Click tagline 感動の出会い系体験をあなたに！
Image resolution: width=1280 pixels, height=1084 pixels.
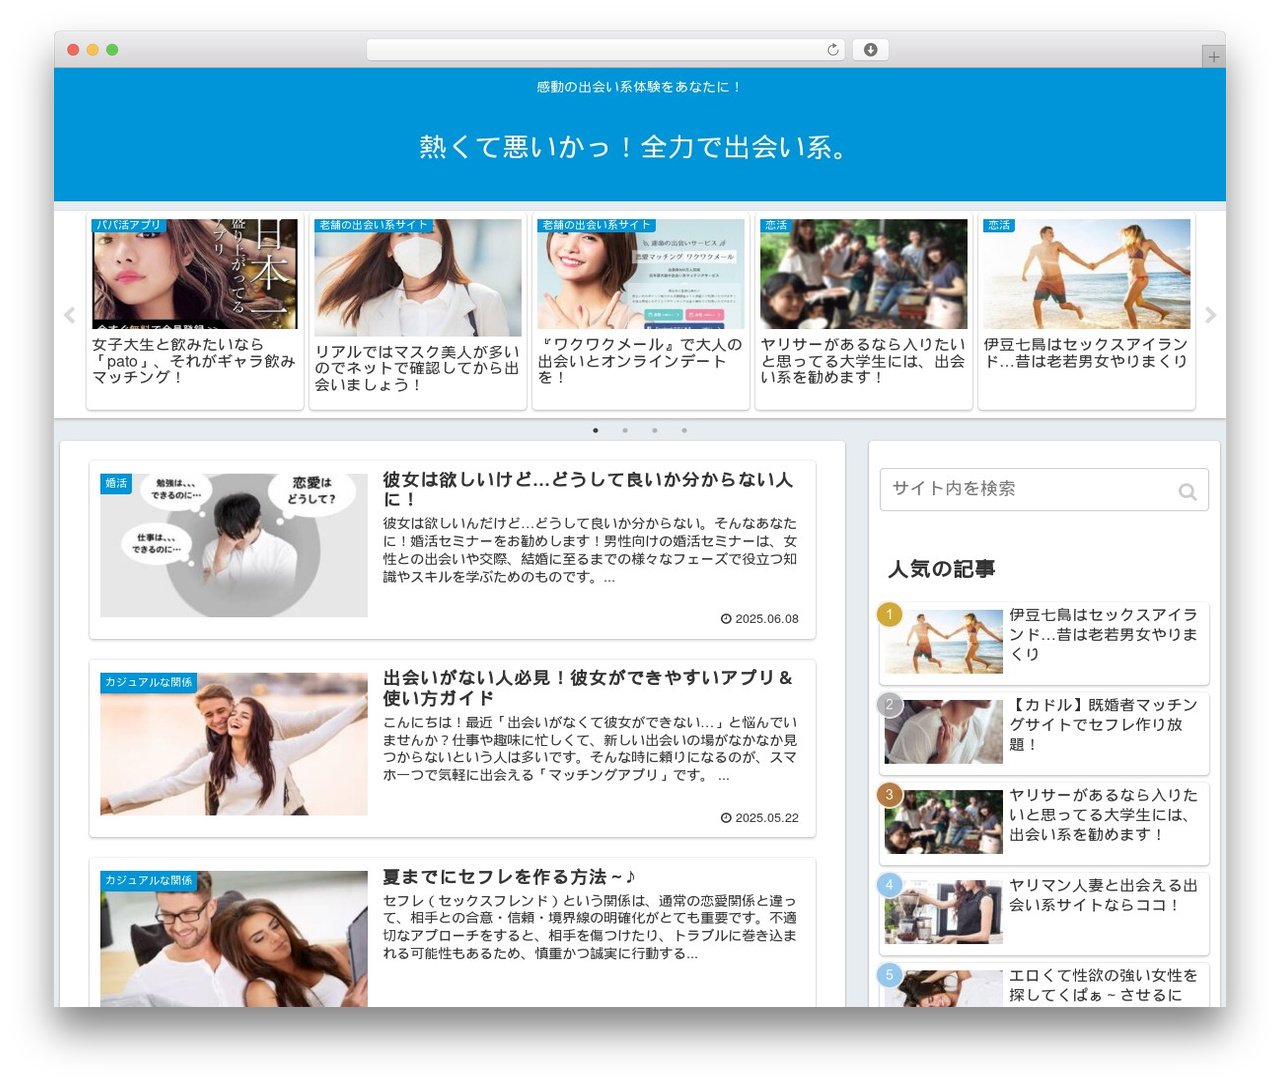click(x=640, y=87)
